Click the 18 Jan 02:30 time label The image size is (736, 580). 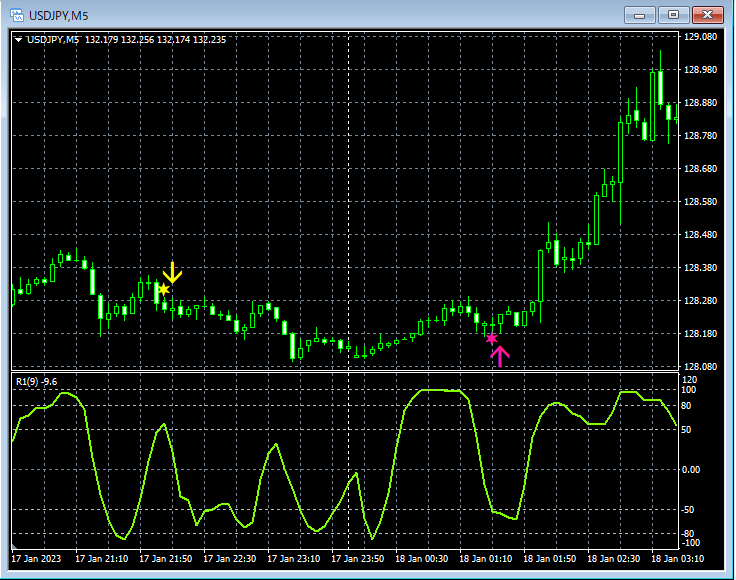point(613,558)
